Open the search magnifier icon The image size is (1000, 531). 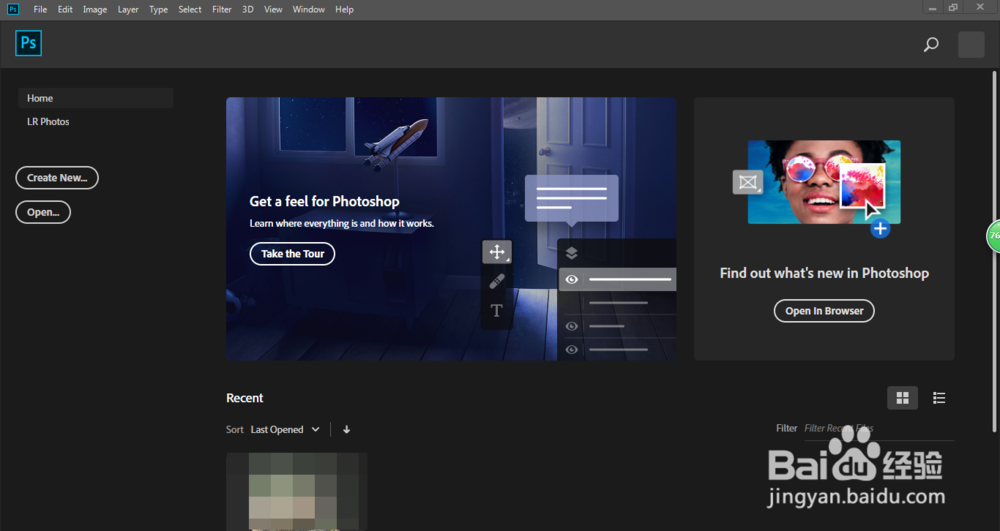point(931,45)
